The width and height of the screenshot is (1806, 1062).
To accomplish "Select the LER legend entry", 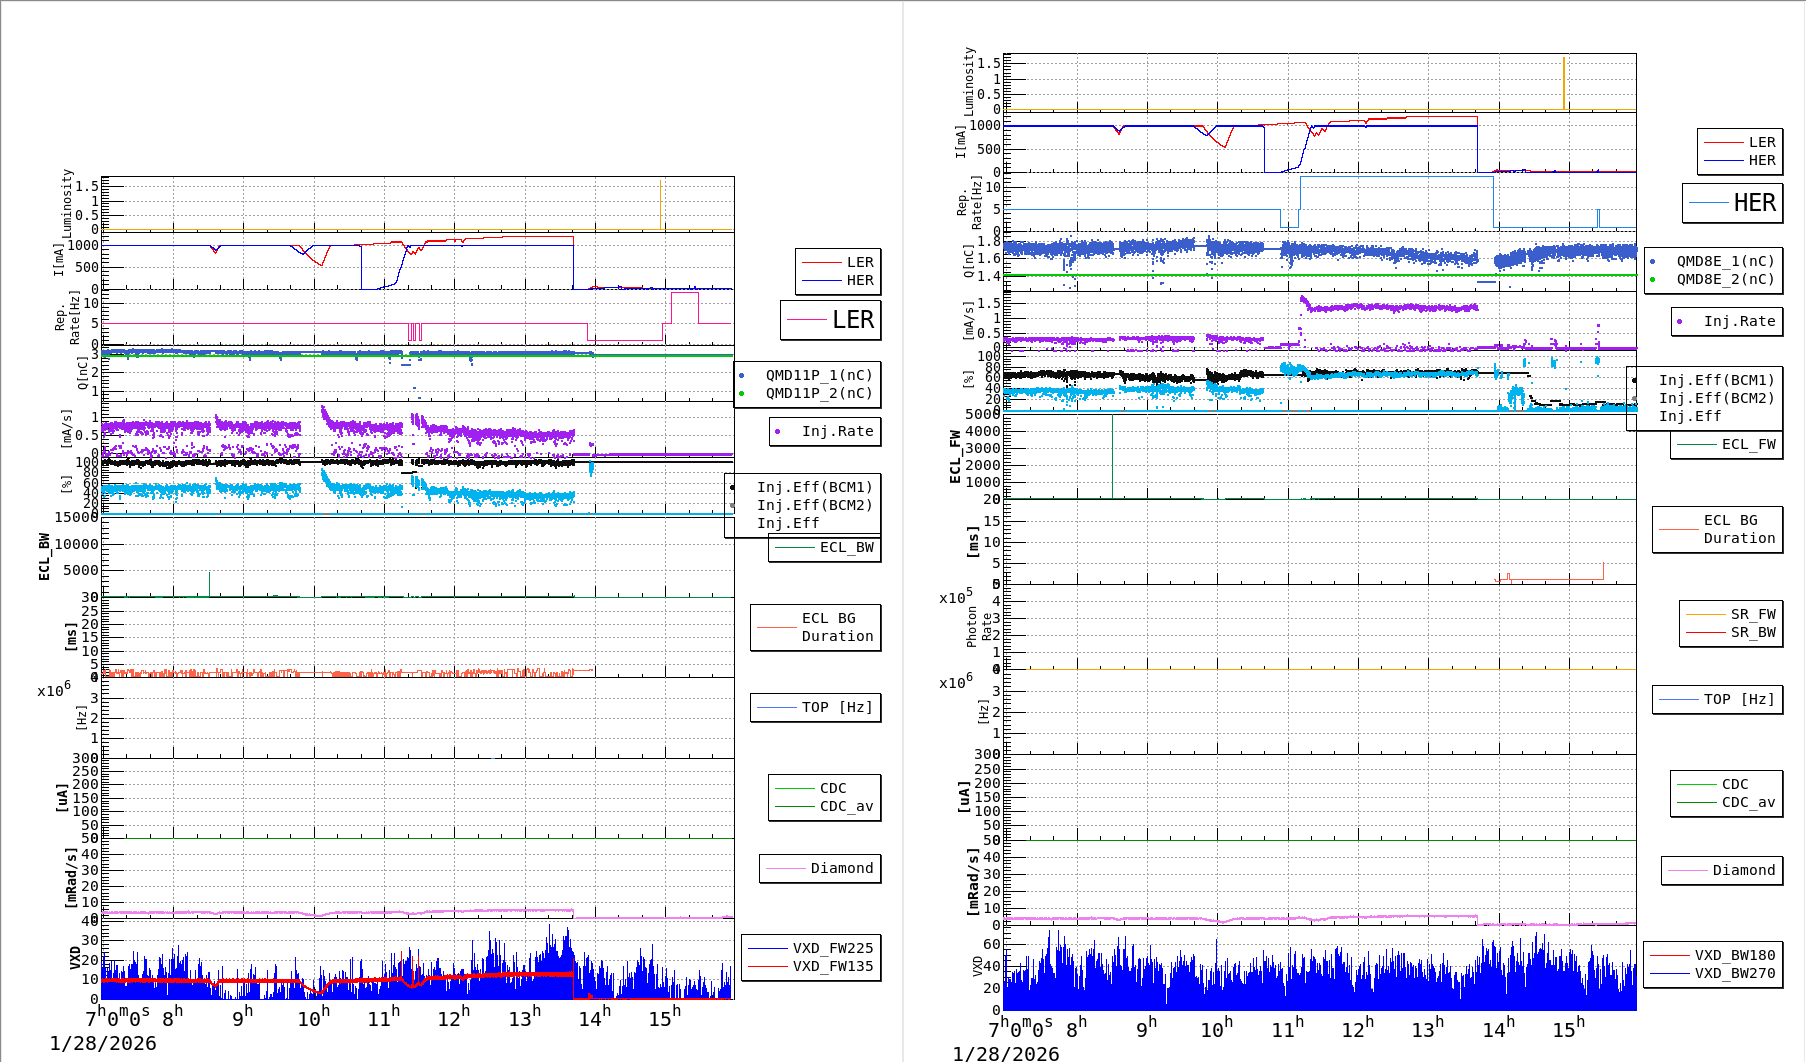I will tap(855, 261).
